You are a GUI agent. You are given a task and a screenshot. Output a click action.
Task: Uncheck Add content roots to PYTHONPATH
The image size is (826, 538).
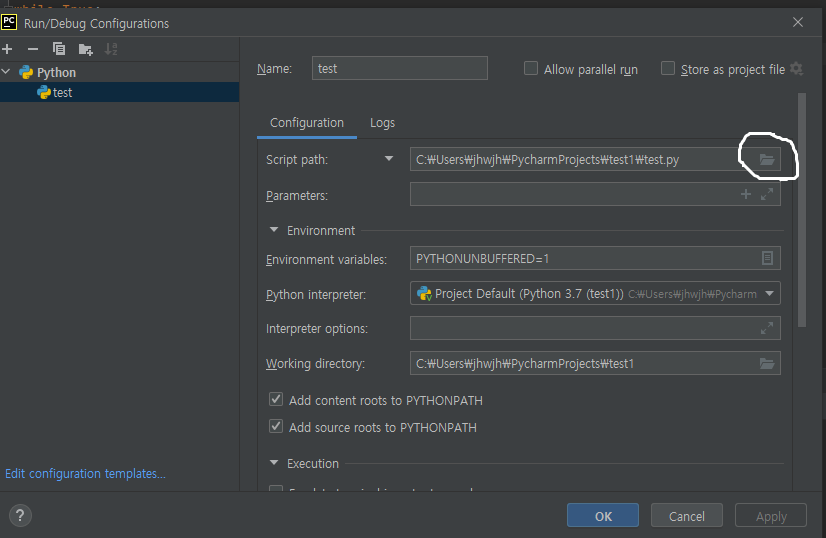click(276, 399)
